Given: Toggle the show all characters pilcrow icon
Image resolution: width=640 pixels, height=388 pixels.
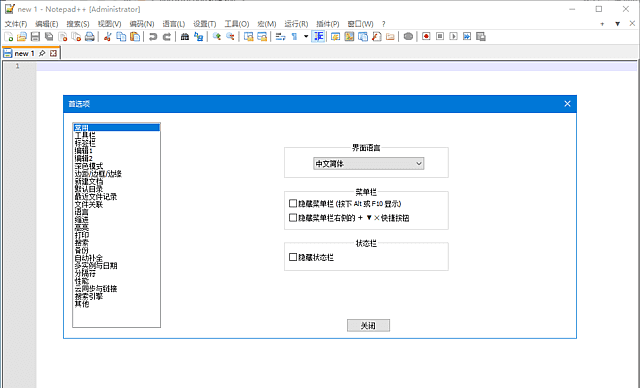Looking at the screenshot, I should click(x=294, y=37).
